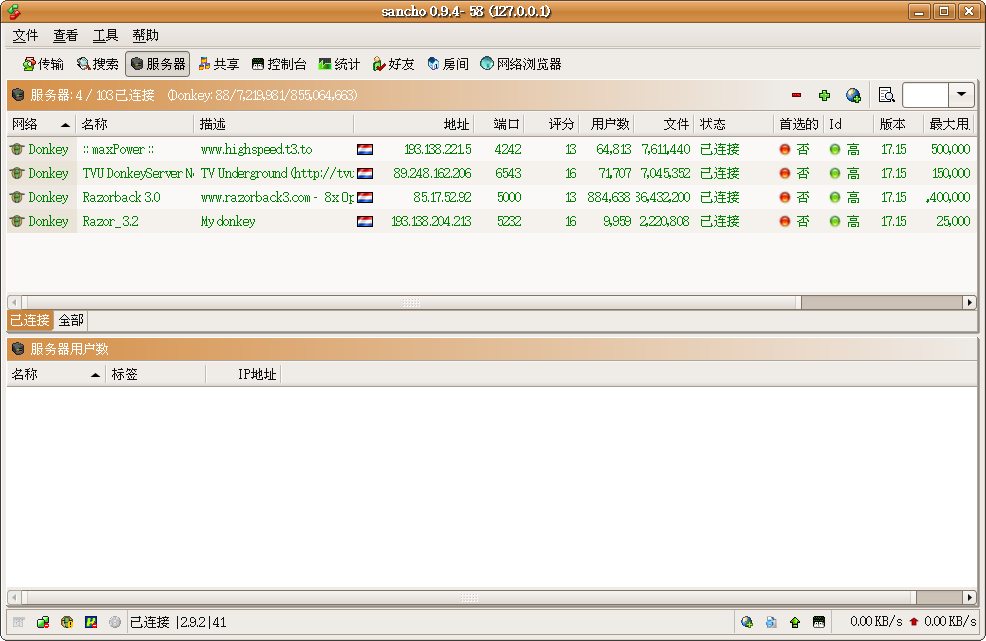Click the Donkey icon on maxPower row
986x641 pixels.
click(x=17, y=149)
